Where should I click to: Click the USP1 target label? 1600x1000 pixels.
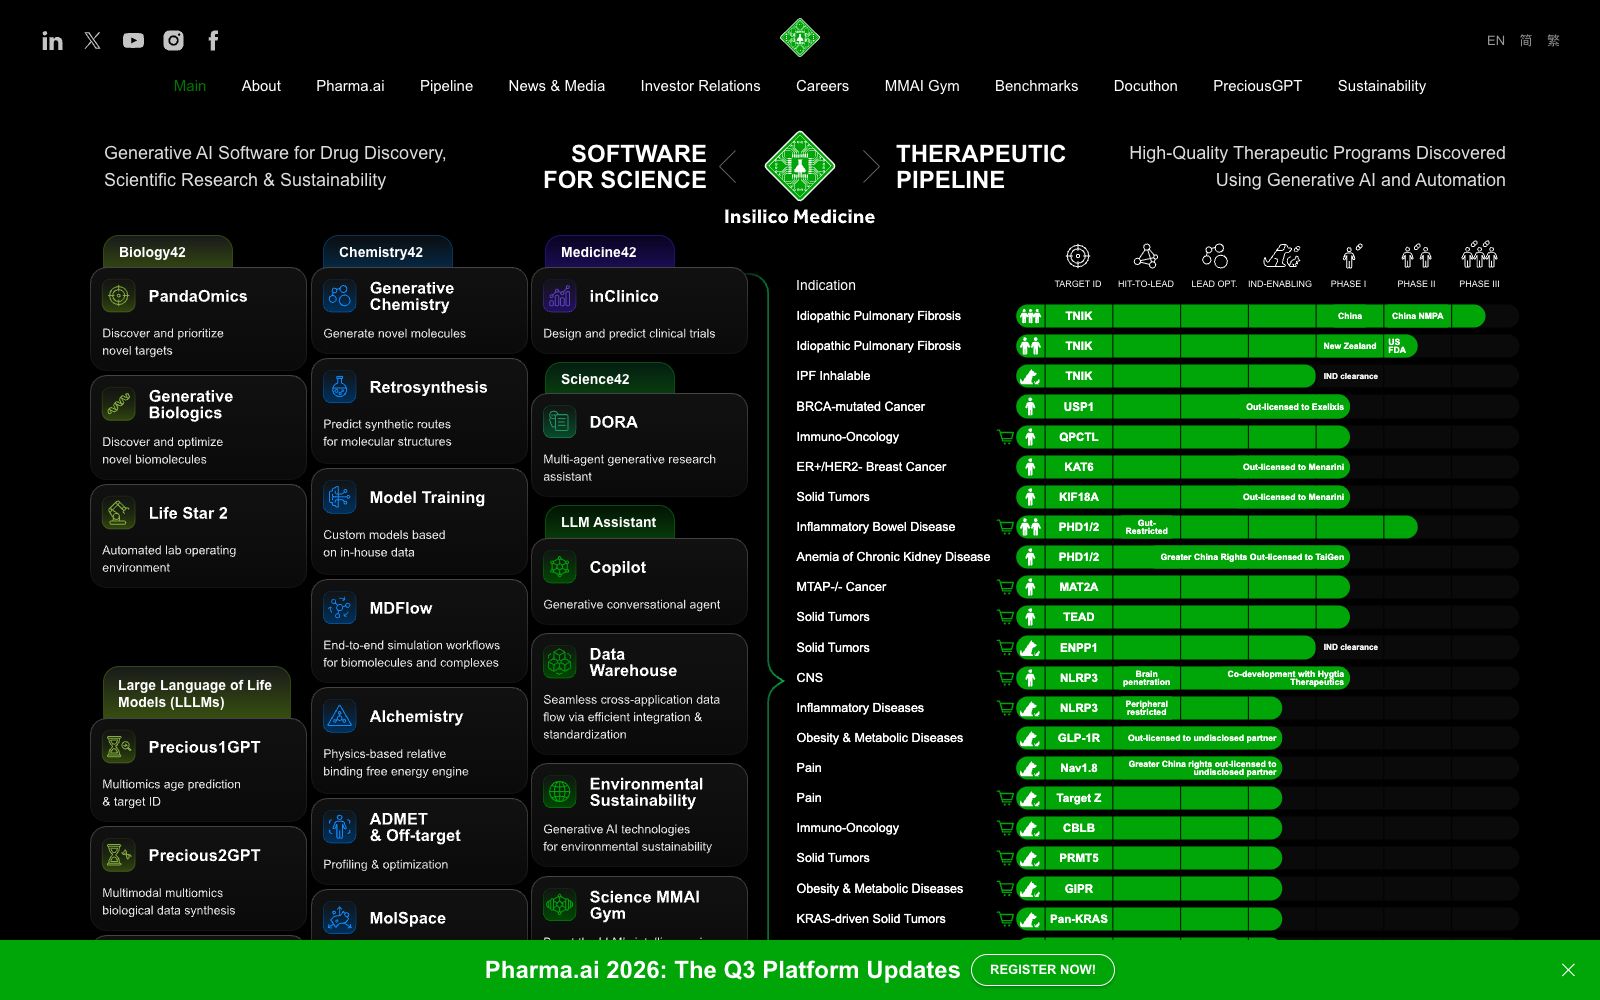tap(1079, 407)
